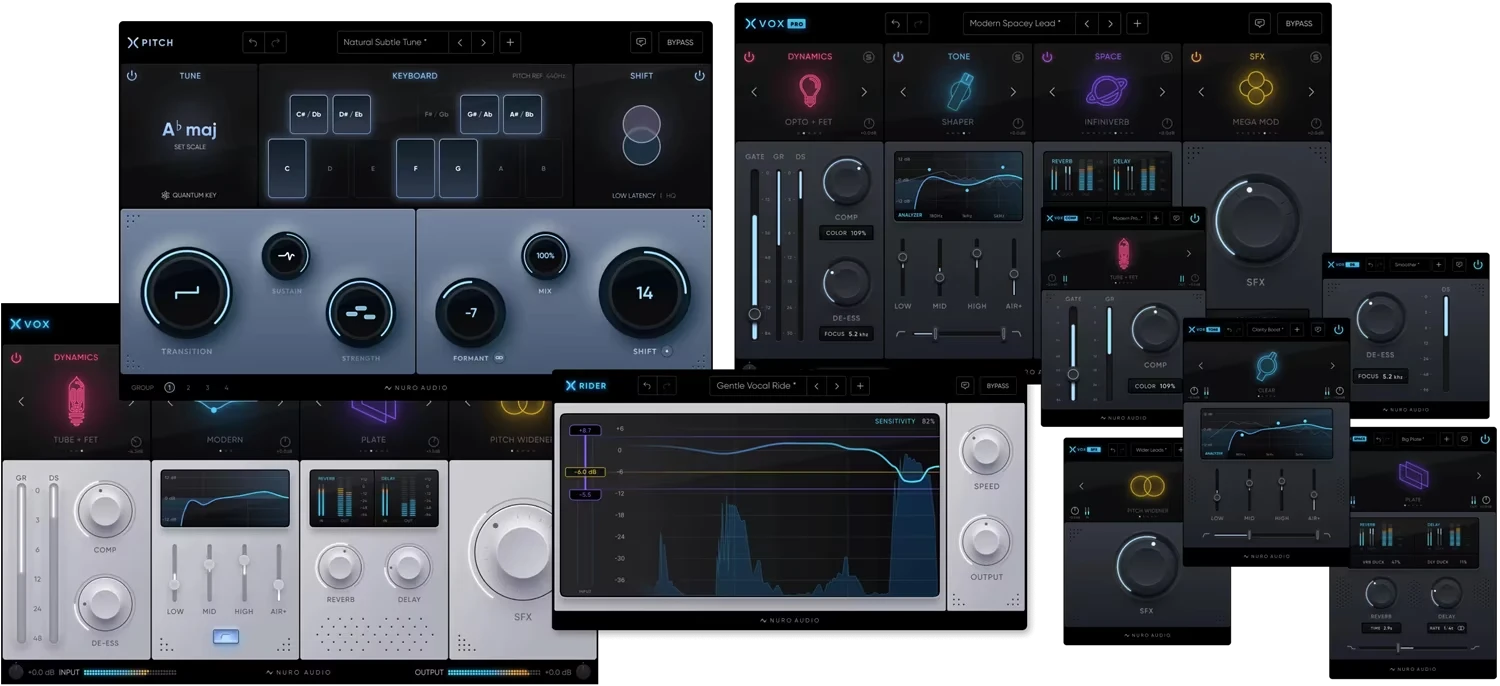
Task: Click the formant link icon
Action: point(498,358)
